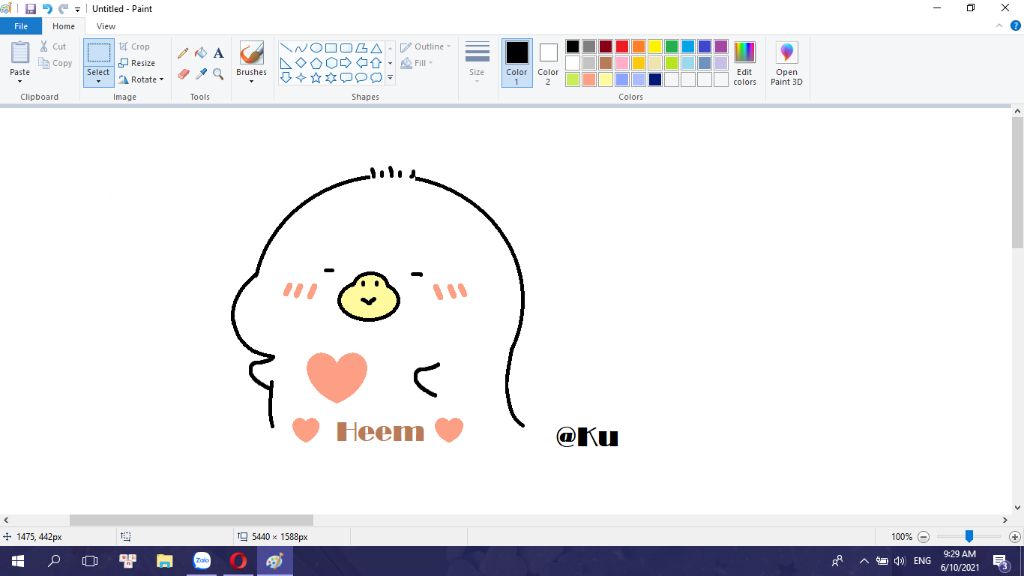
Task: Choose the Polygon shape
Action: tap(361, 48)
